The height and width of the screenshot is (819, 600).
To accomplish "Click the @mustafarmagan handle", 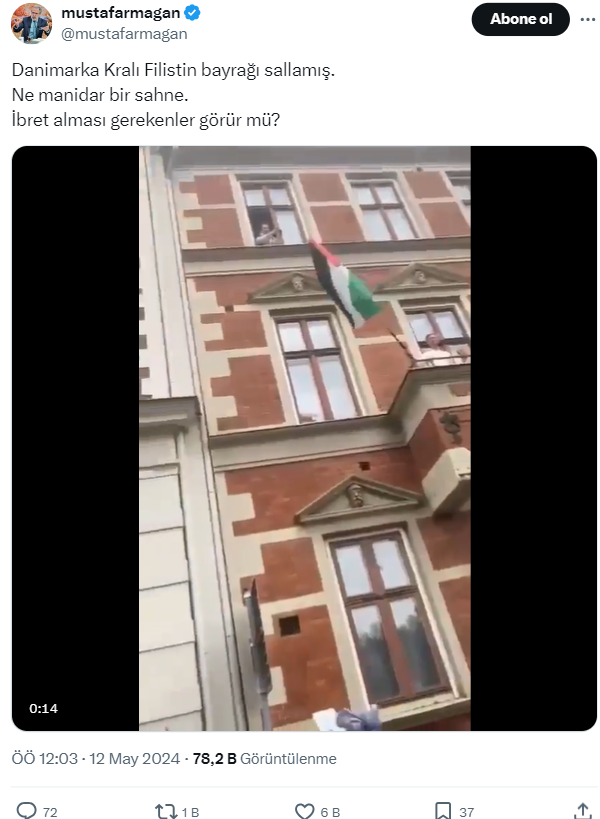I will click(124, 34).
